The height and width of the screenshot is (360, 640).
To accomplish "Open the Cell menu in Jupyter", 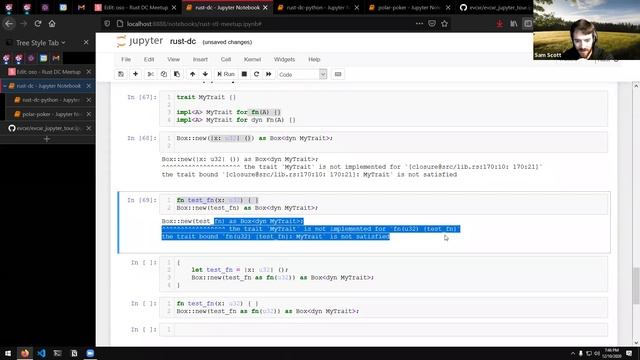I will (x=226, y=60).
